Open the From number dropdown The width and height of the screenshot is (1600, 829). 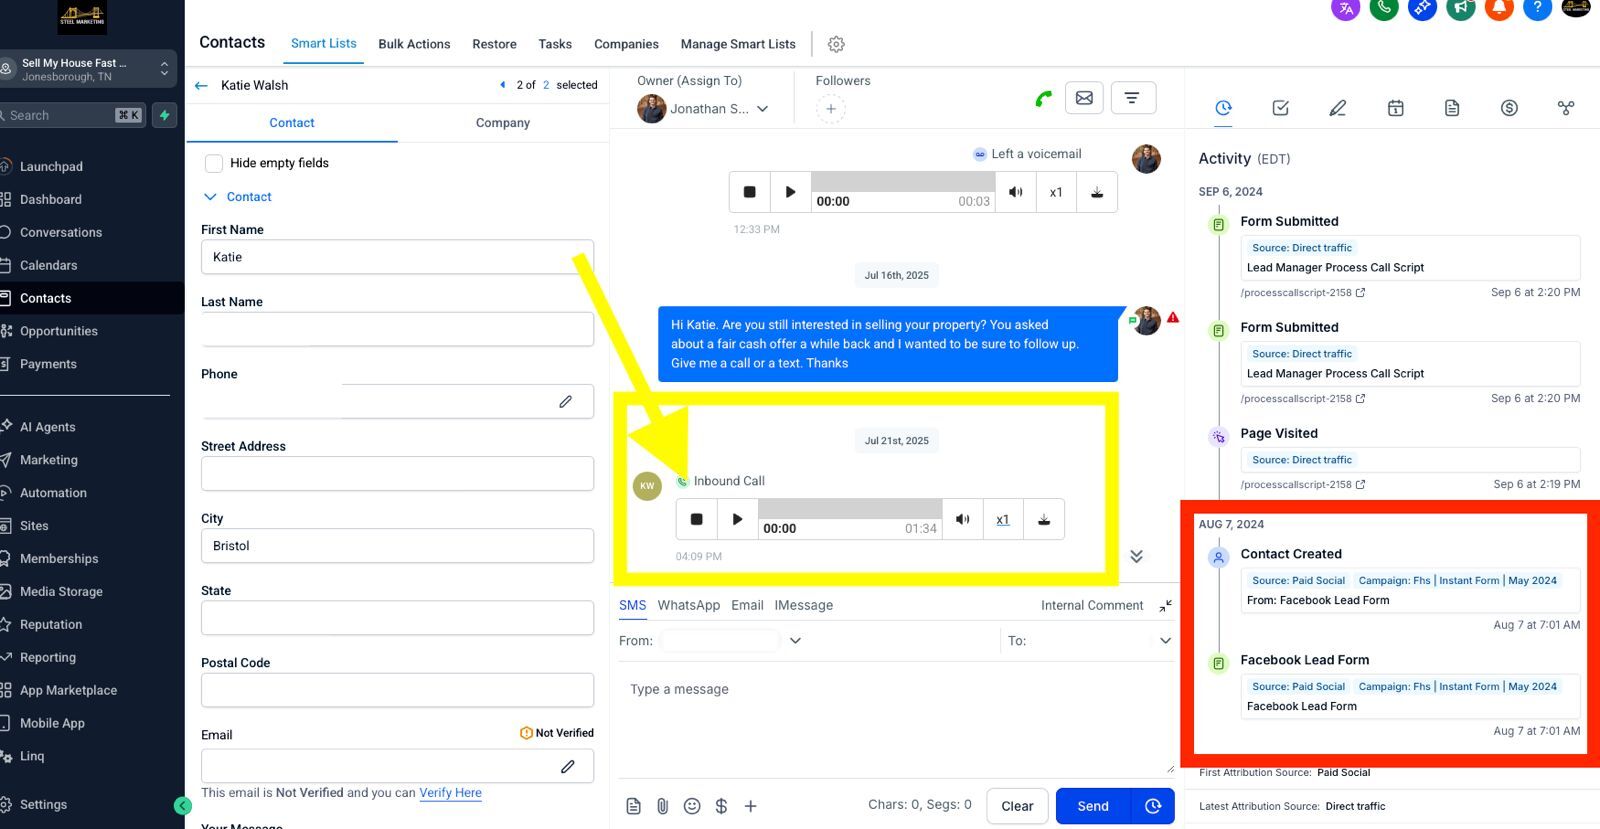click(x=795, y=641)
